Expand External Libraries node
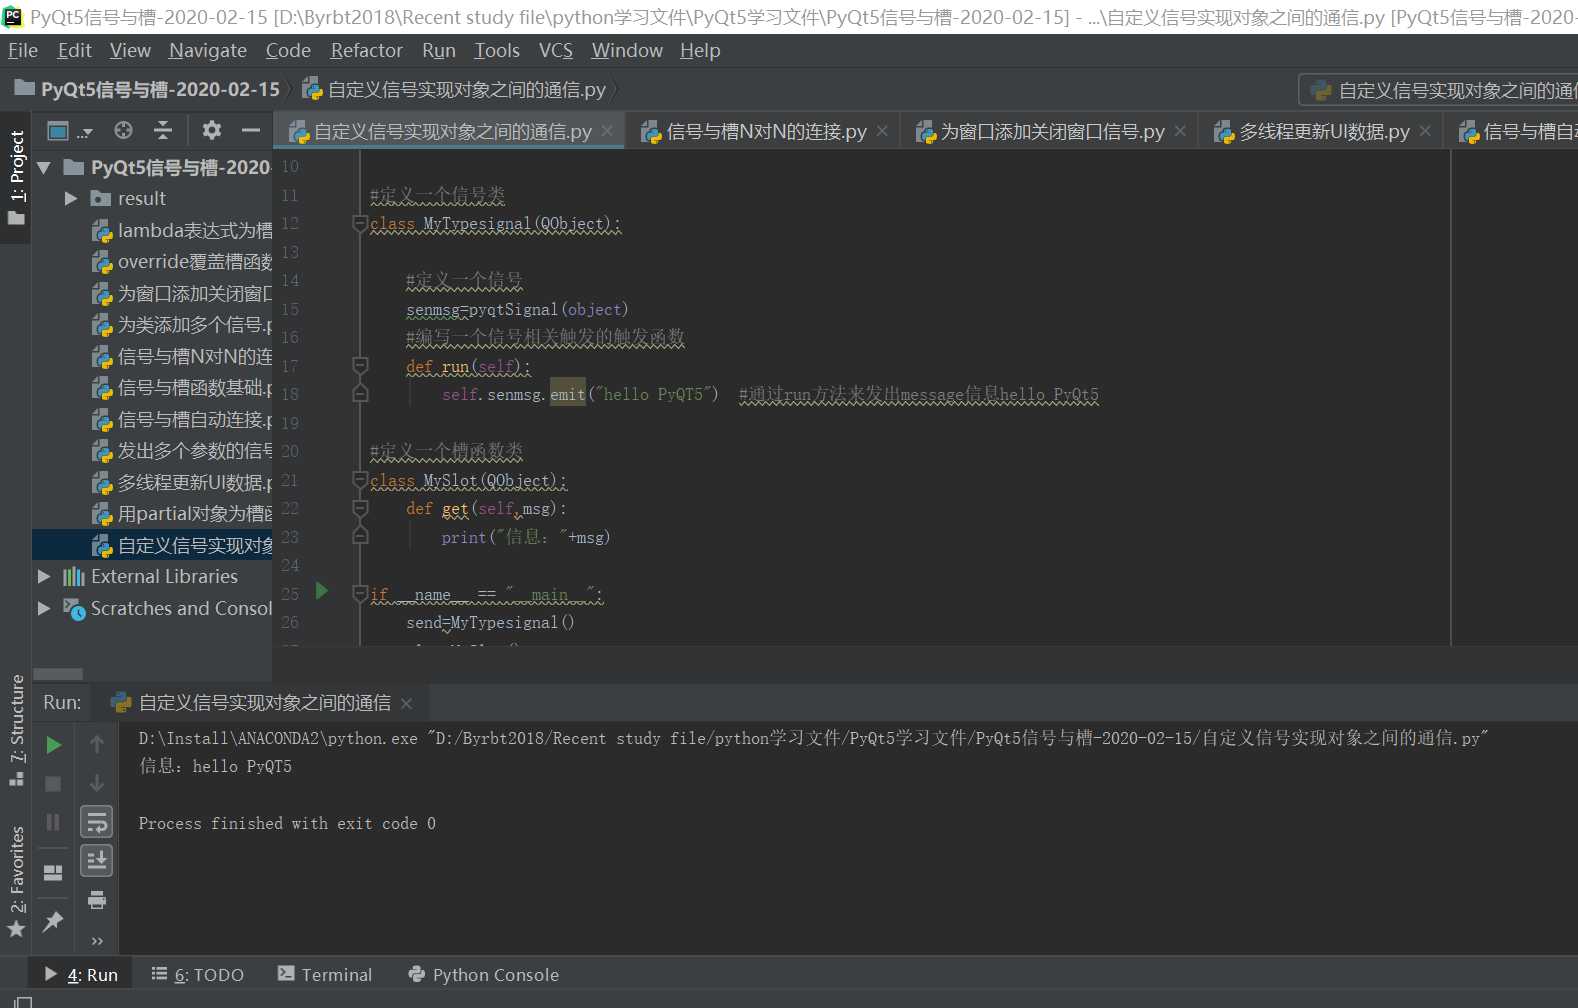Viewport: 1578px width, 1008px height. [44, 577]
